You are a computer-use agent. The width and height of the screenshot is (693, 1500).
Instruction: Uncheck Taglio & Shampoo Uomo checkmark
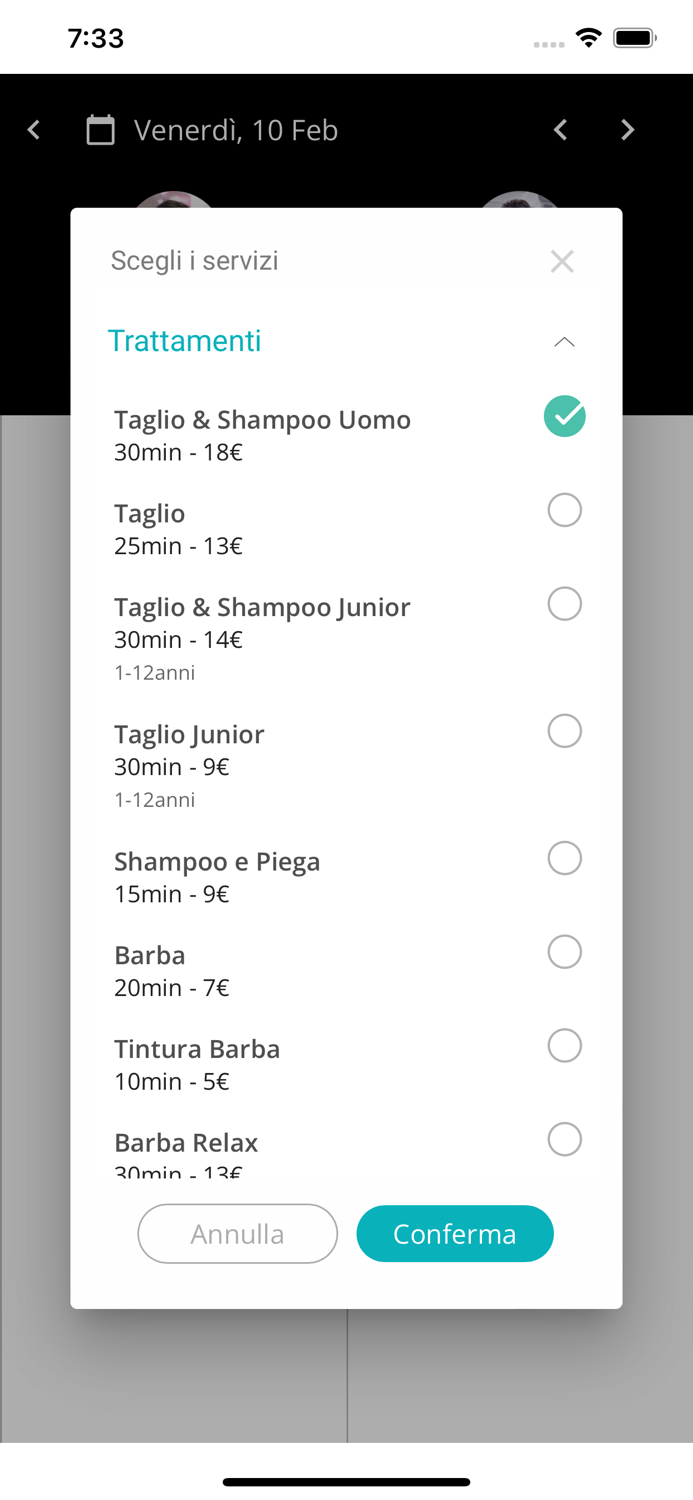[x=565, y=416]
